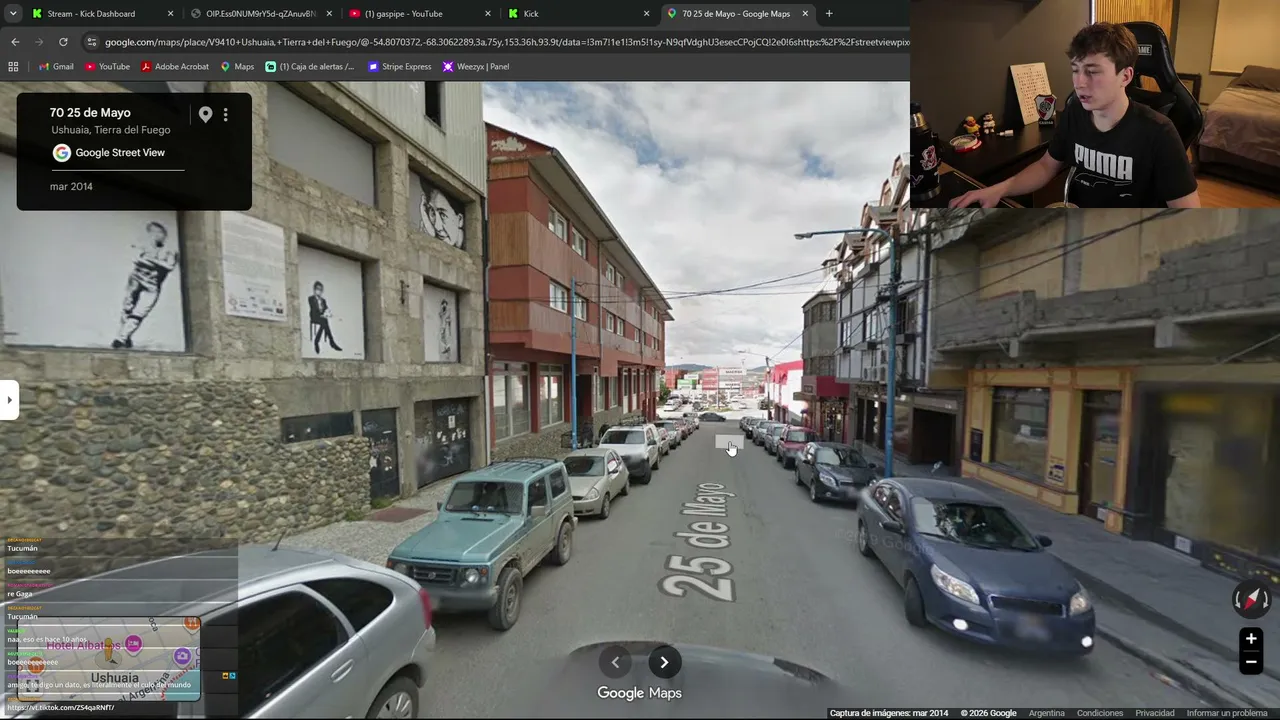1280x720 pixels.
Task: Switch to the gaspipe - YouTube tab
Action: point(420,14)
